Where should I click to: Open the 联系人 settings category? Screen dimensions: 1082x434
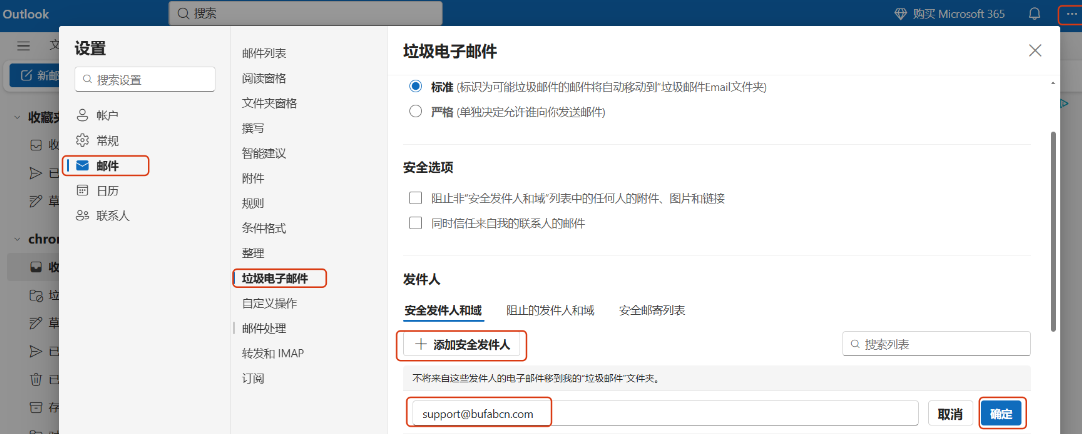coord(112,216)
